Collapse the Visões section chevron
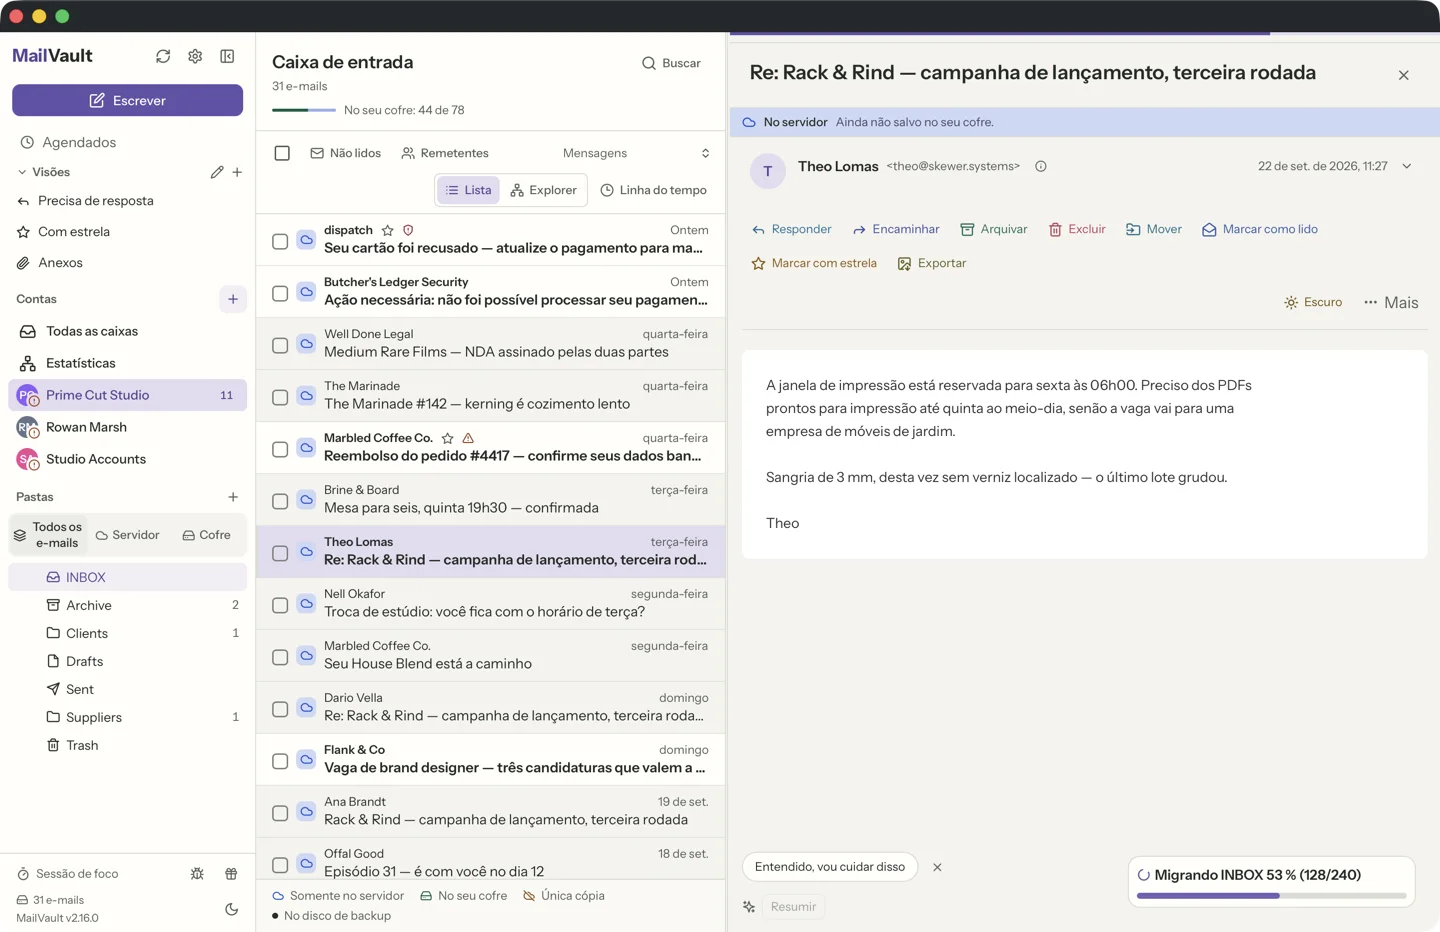The height and width of the screenshot is (932, 1440). [x=22, y=172]
